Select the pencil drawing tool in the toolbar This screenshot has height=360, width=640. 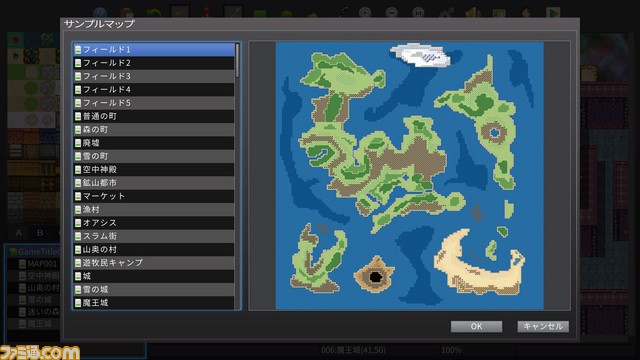pos(233,12)
